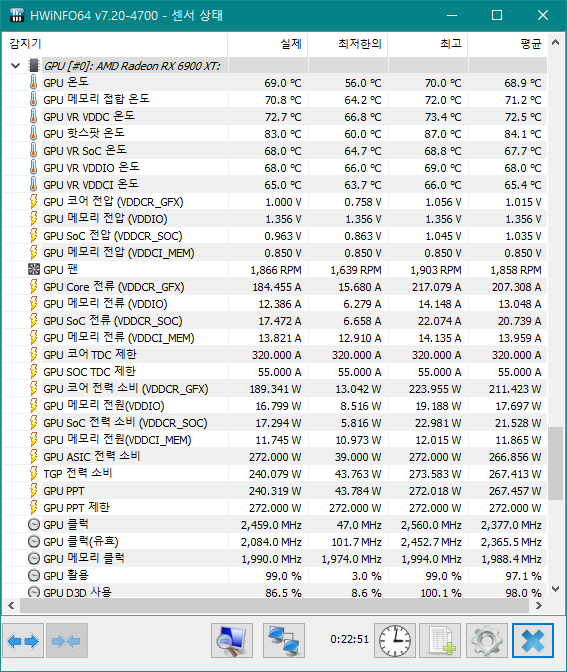Open the remote network computers icon
The width and height of the screenshot is (567, 672).
pos(284,641)
